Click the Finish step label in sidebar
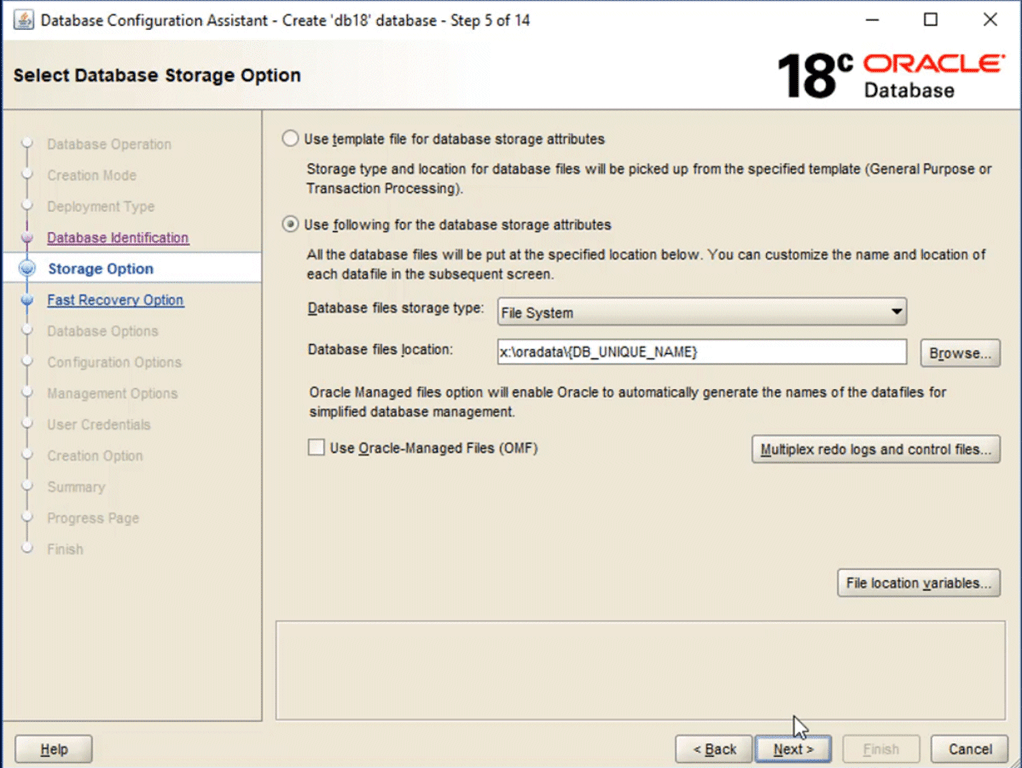The height and width of the screenshot is (768, 1022). [65, 550]
